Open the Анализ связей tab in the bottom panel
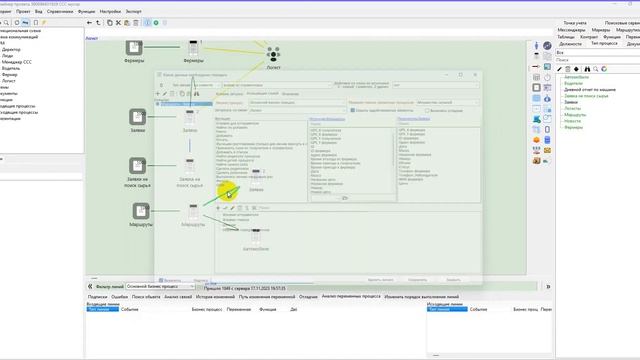This screenshot has width=640, height=360. point(178,297)
